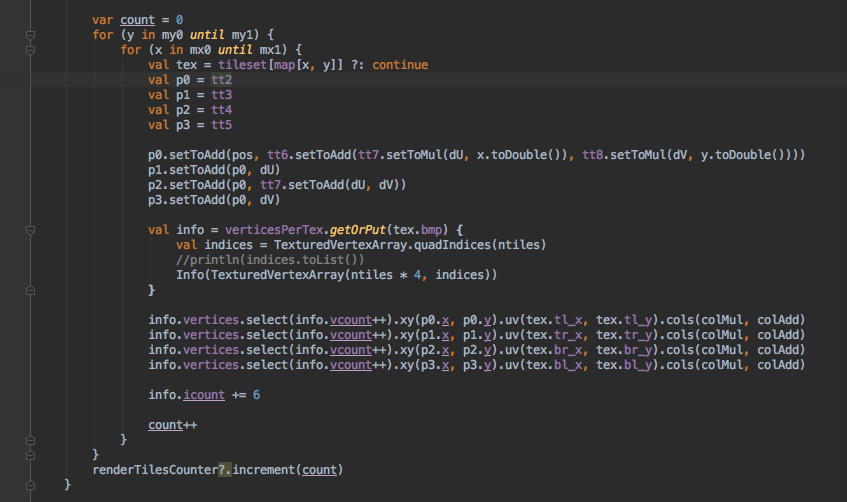The width and height of the screenshot is (847, 502).
Task: Click the 'continue' keyword
Action: 399,65
